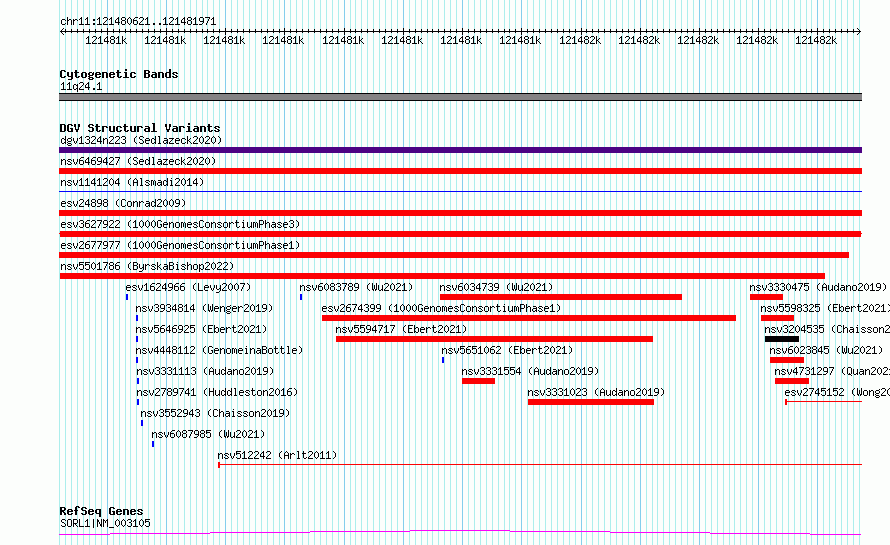890x545 pixels.
Task: Click the esv24898 (Conrad2009) label
Action: tap(123, 203)
